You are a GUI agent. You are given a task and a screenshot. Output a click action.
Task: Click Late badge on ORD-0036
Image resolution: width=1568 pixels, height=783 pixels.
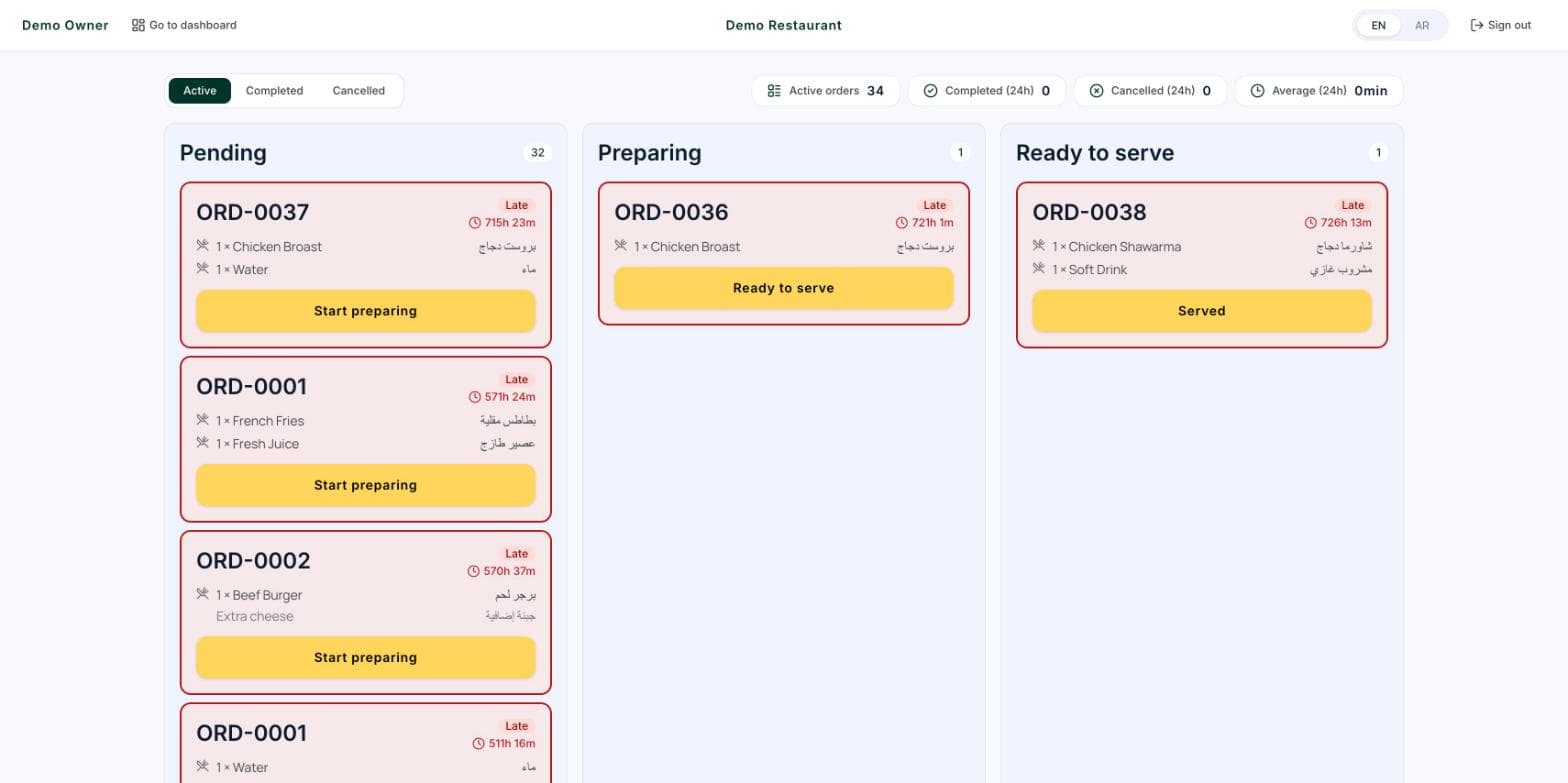[x=935, y=205]
